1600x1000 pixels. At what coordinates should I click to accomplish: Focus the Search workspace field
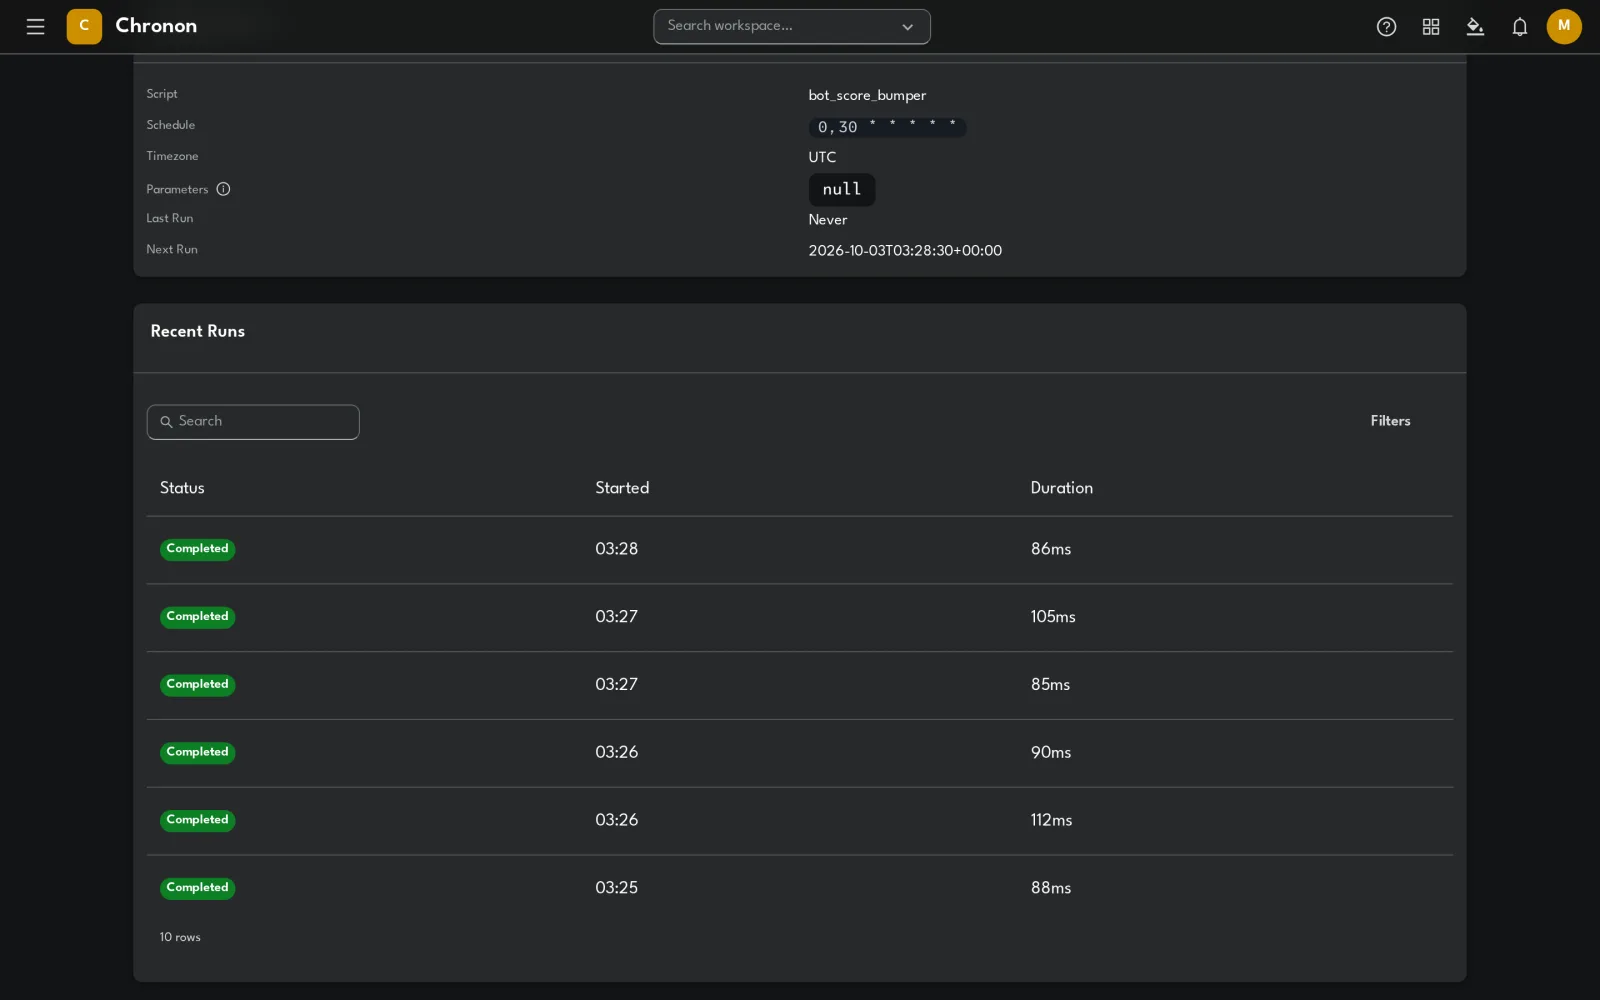point(792,27)
